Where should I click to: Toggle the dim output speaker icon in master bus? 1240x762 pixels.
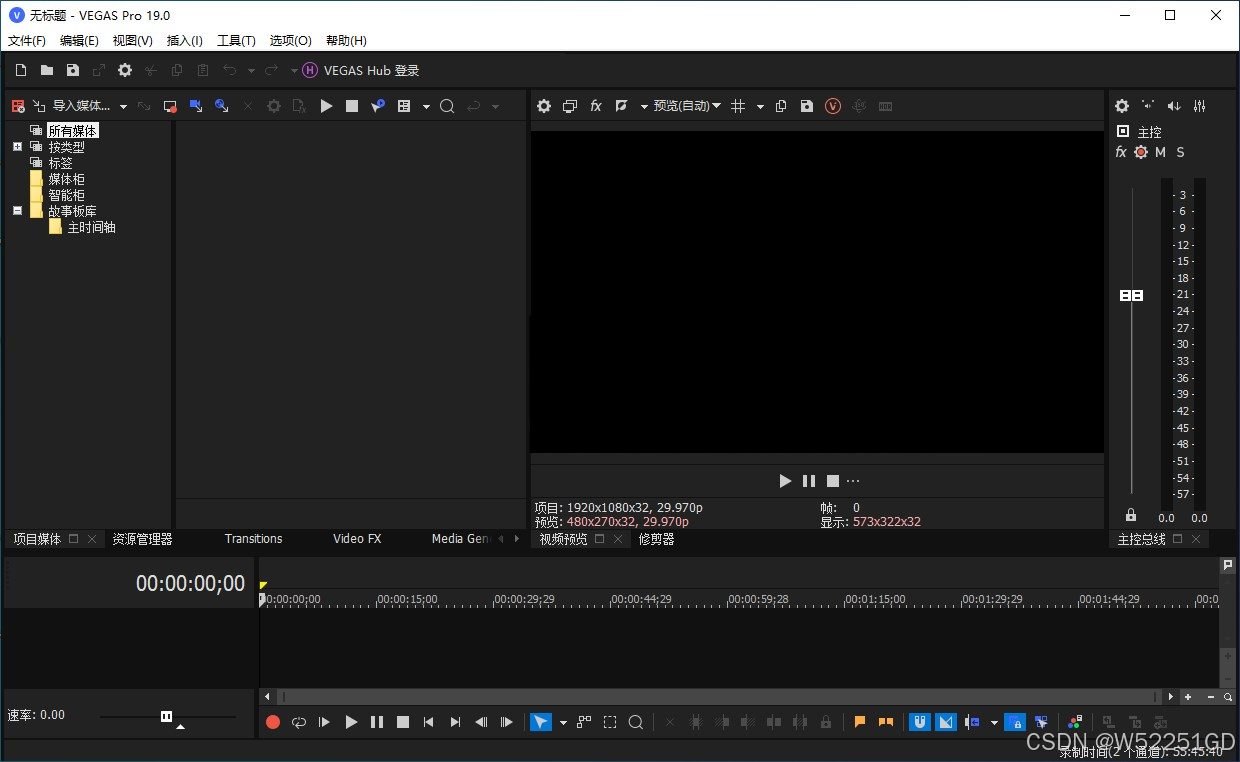point(1174,106)
